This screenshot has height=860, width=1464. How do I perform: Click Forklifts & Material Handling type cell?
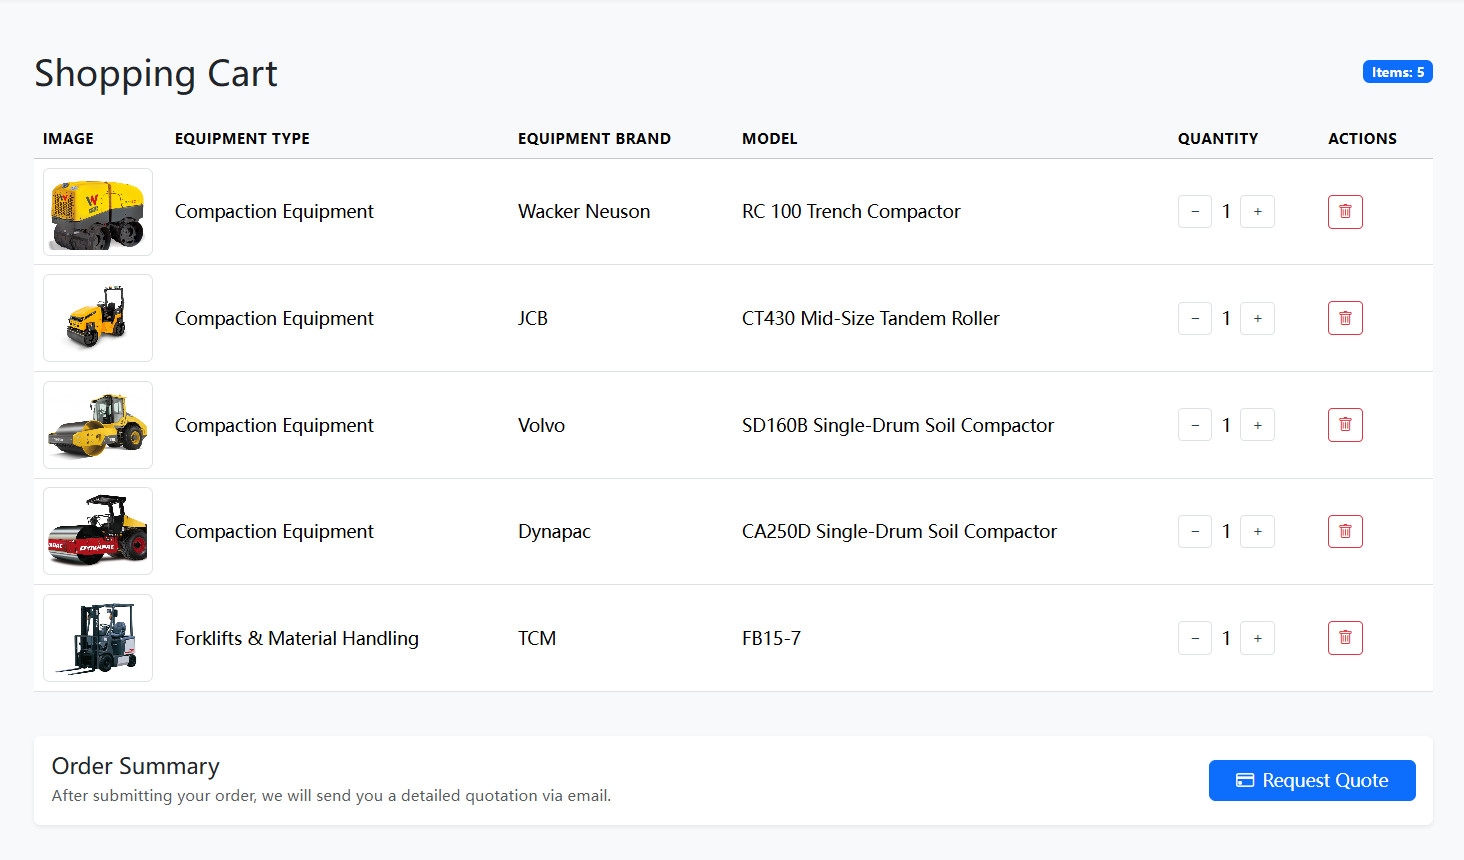(x=297, y=638)
